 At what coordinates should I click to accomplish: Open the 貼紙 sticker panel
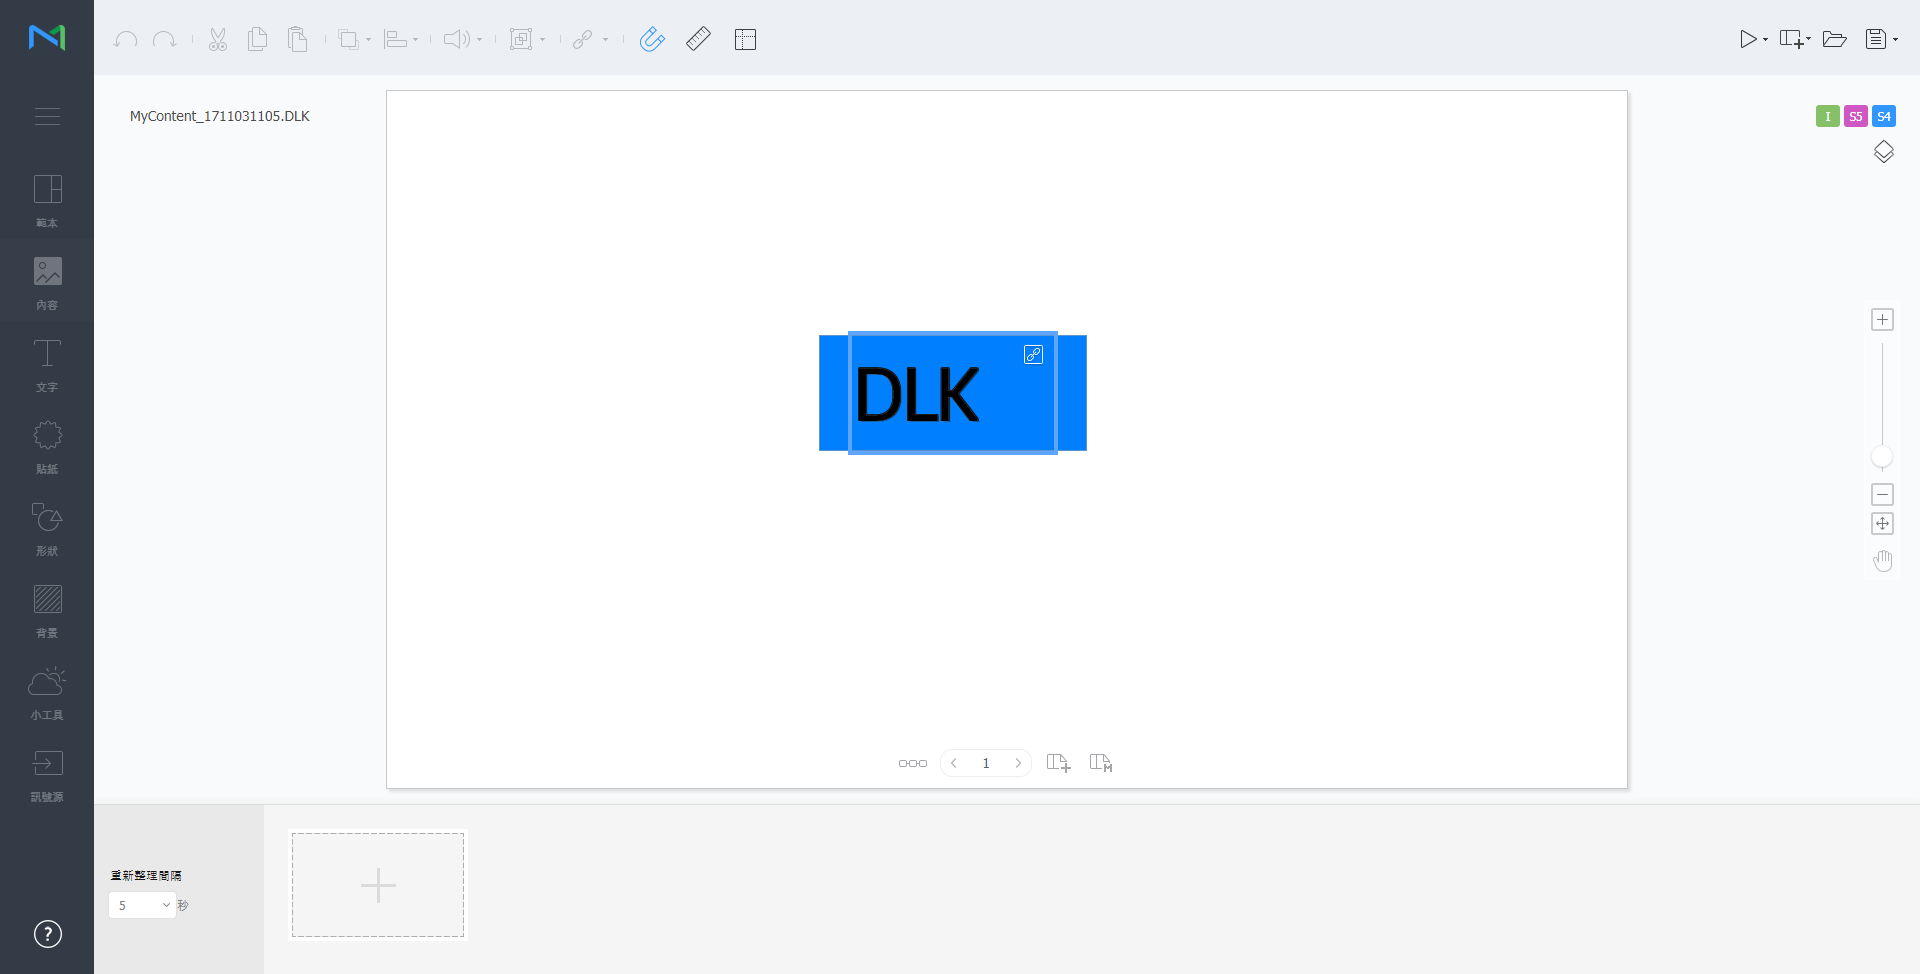point(47,447)
